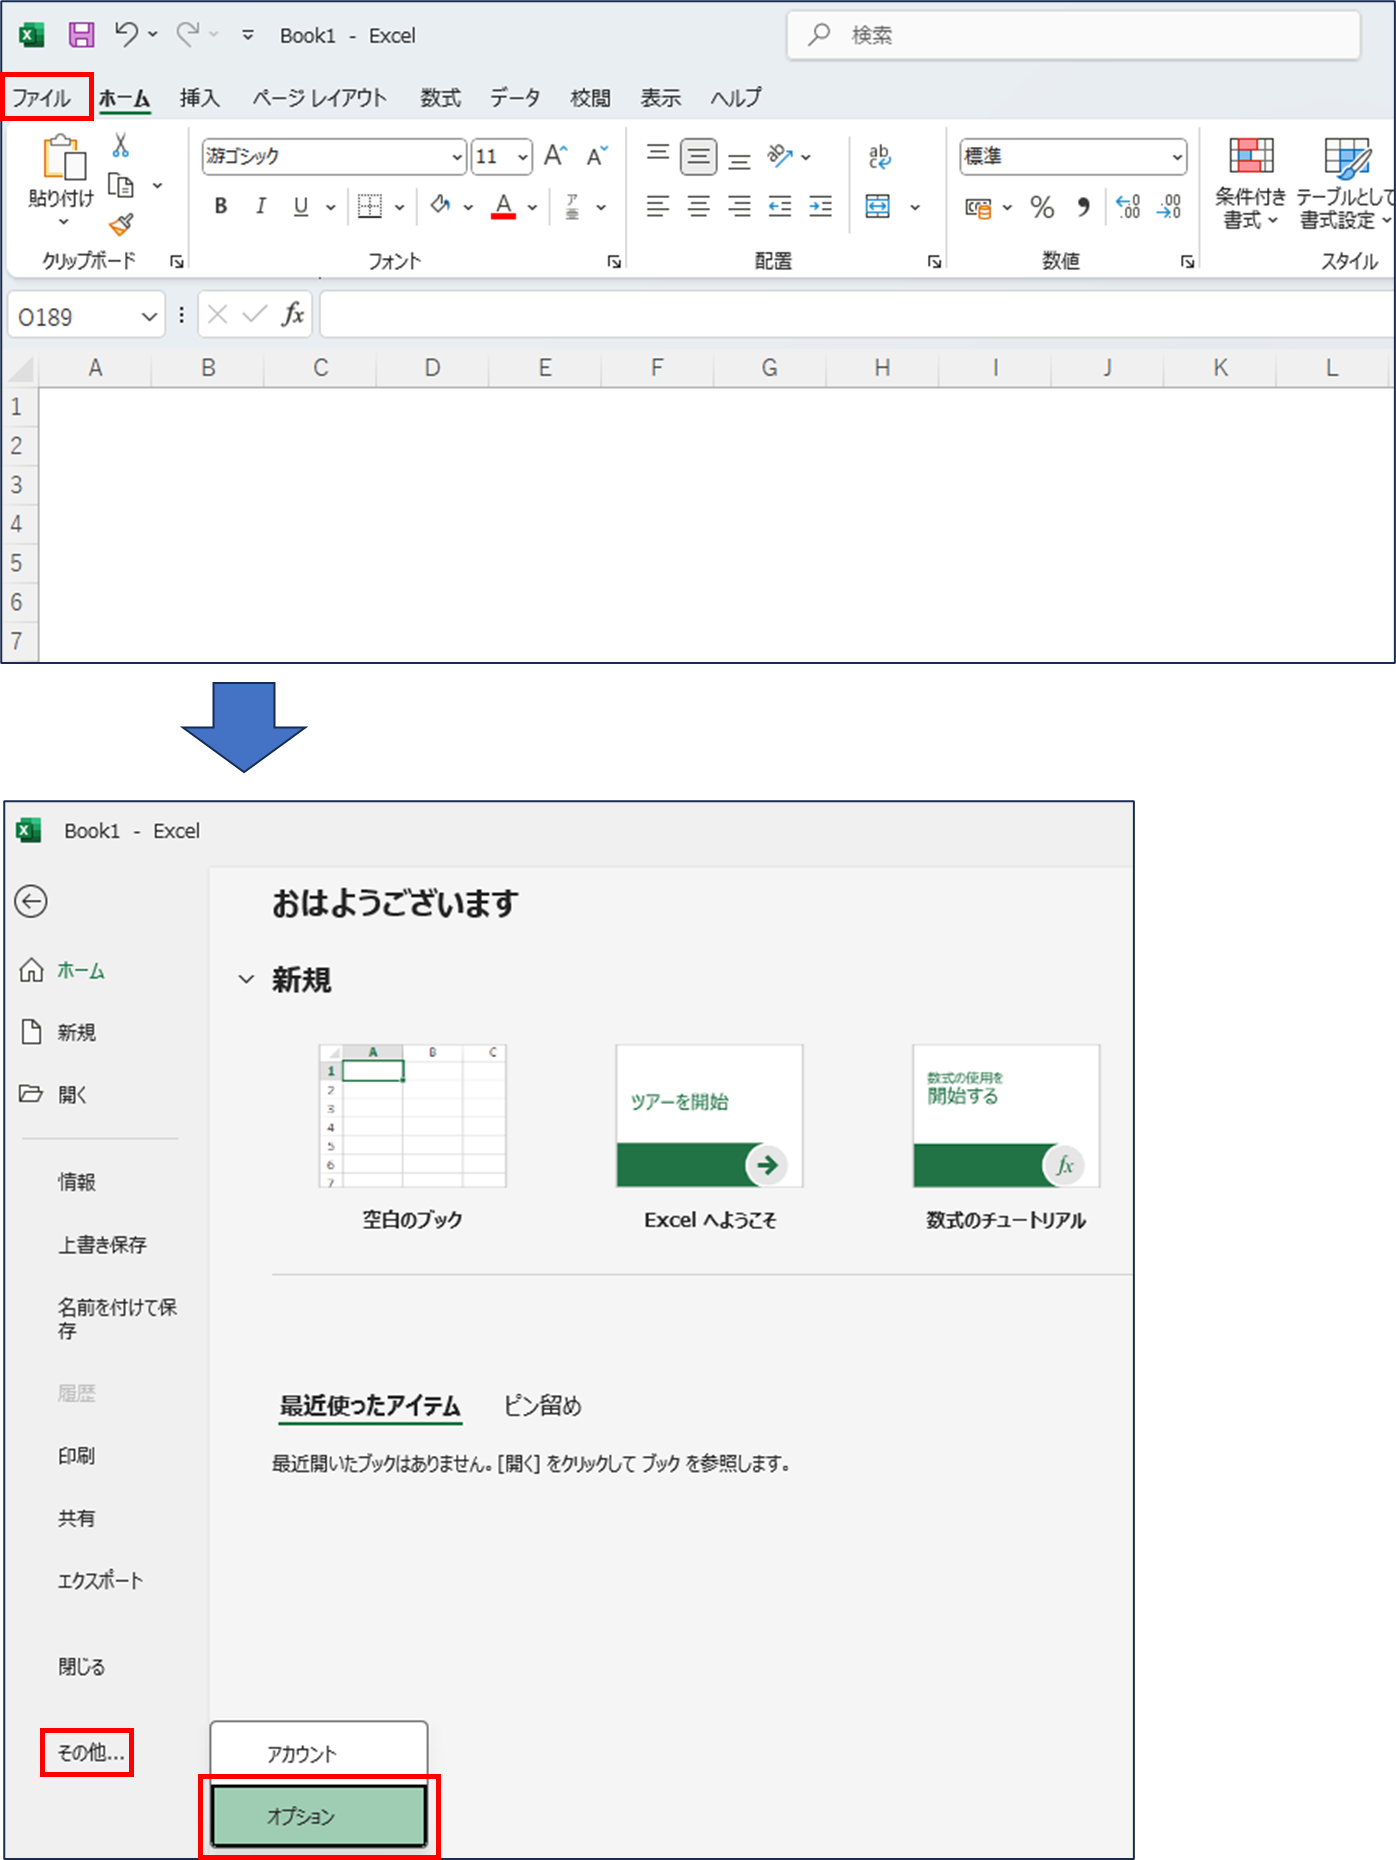The height and width of the screenshot is (1860, 1396).
Task: Click the 貼り付け paste icon
Action: (x=63, y=158)
